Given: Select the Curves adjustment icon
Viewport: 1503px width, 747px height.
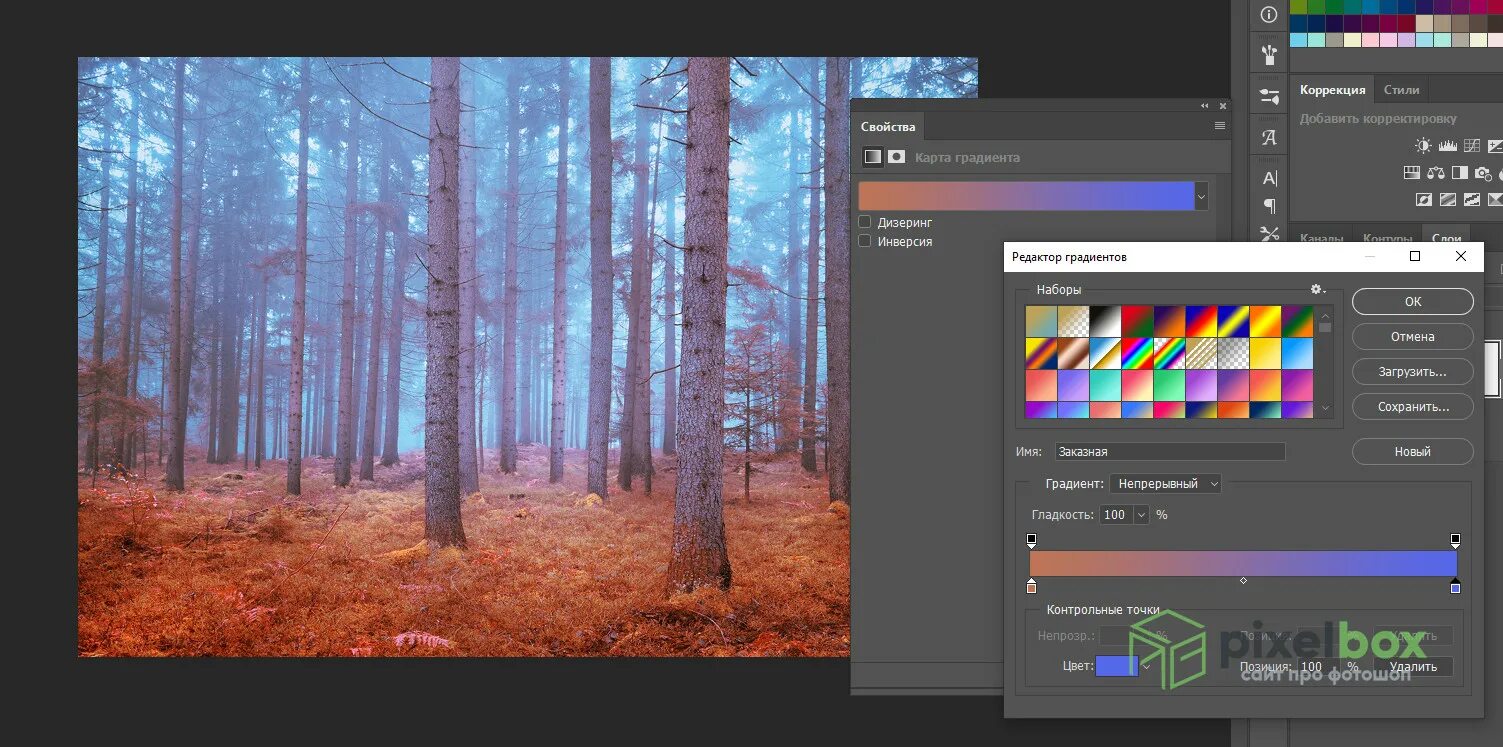Looking at the screenshot, I should point(1471,145).
